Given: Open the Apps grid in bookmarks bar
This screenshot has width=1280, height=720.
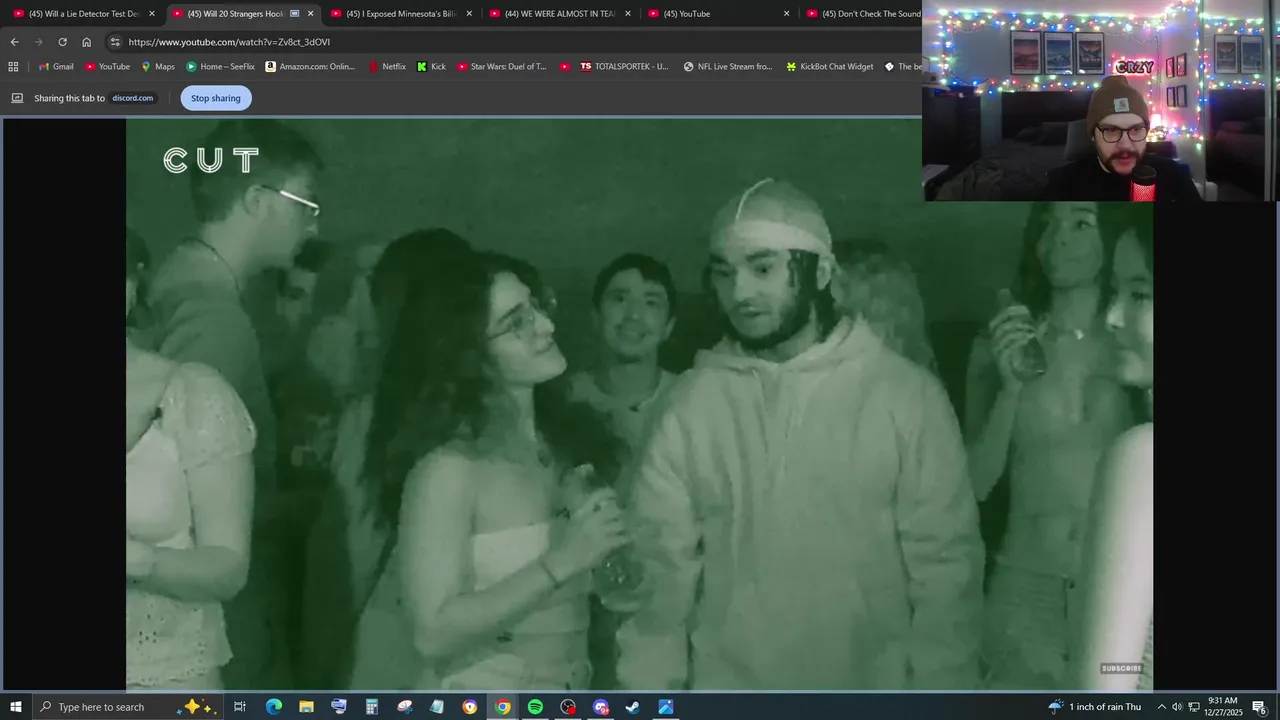Looking at the screenshot, I should point(13,67).
